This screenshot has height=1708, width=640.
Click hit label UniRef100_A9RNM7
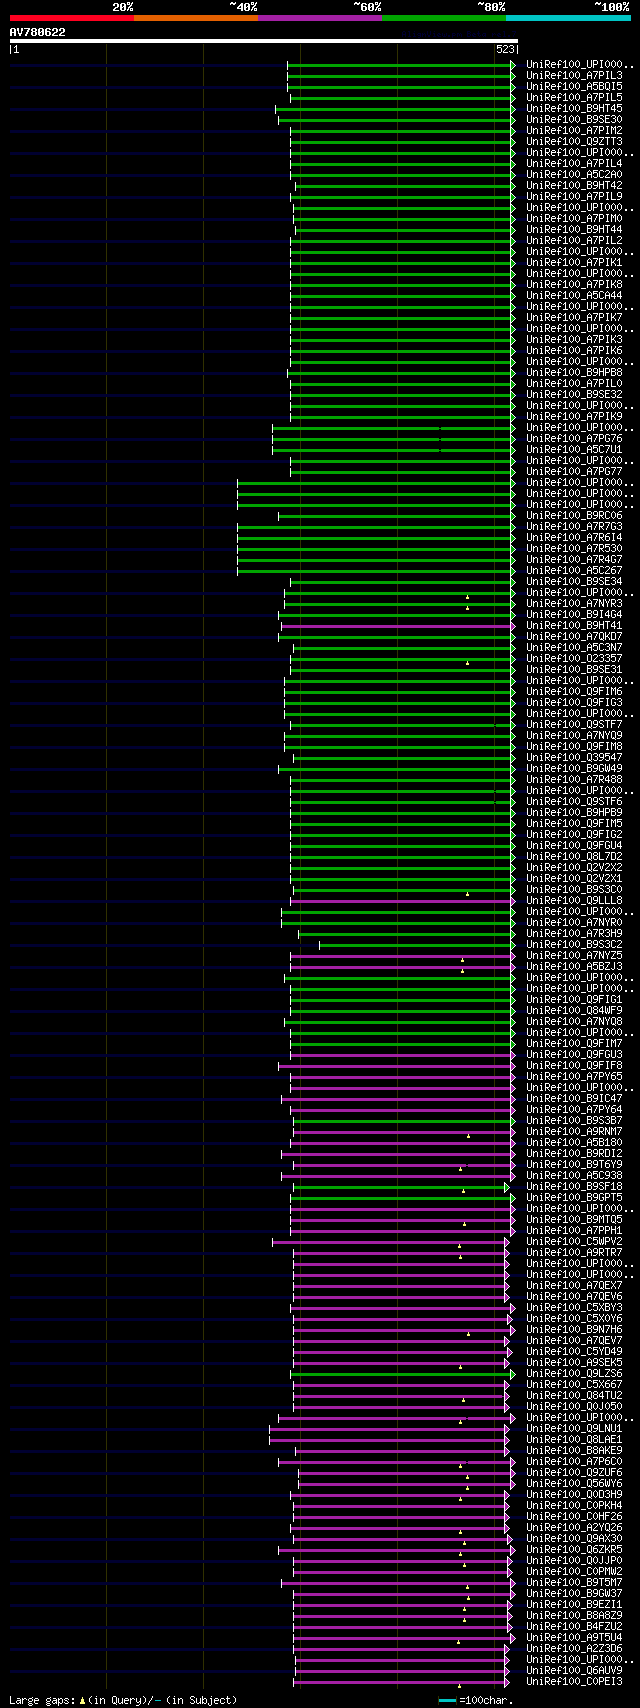[574, 1131]
